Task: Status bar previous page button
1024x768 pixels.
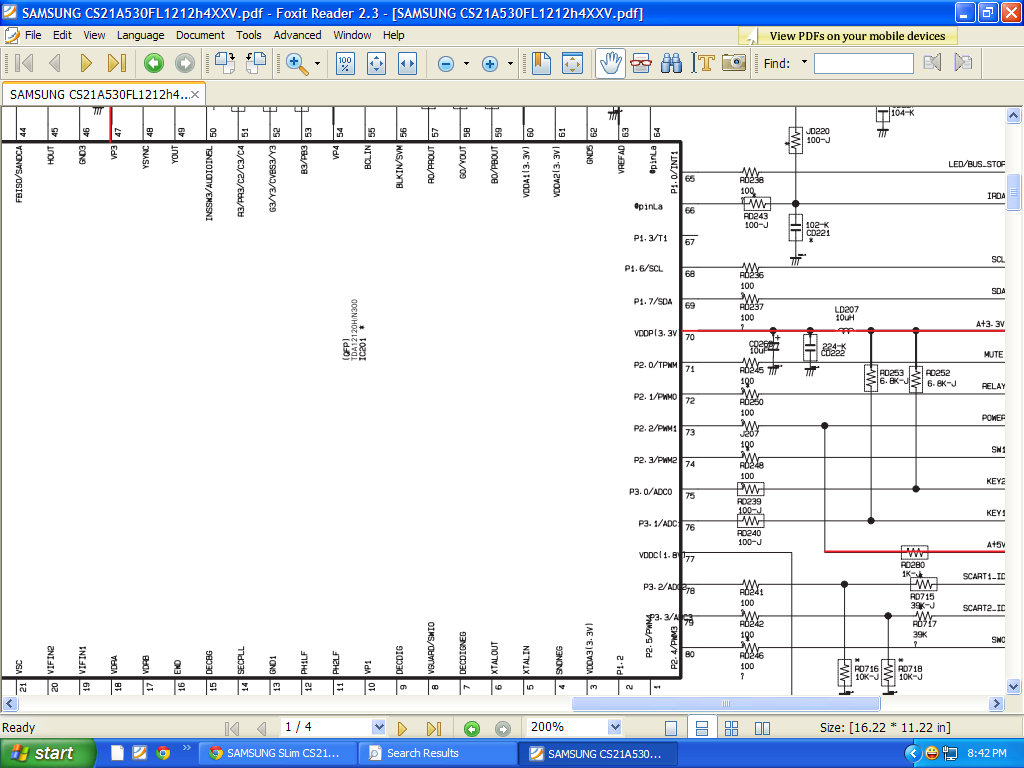Action: tap(263, 728)
